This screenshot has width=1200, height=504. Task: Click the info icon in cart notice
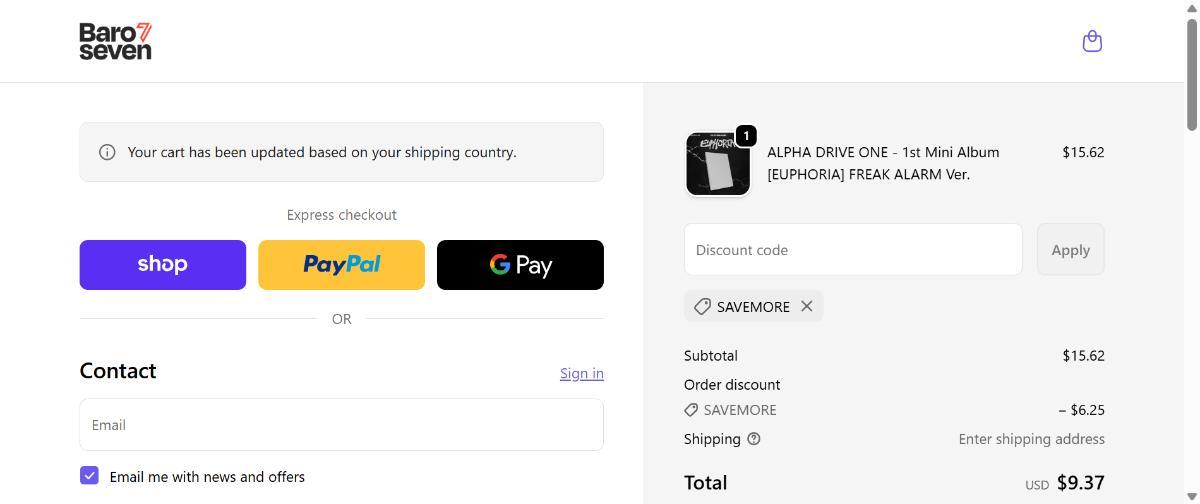107,152
